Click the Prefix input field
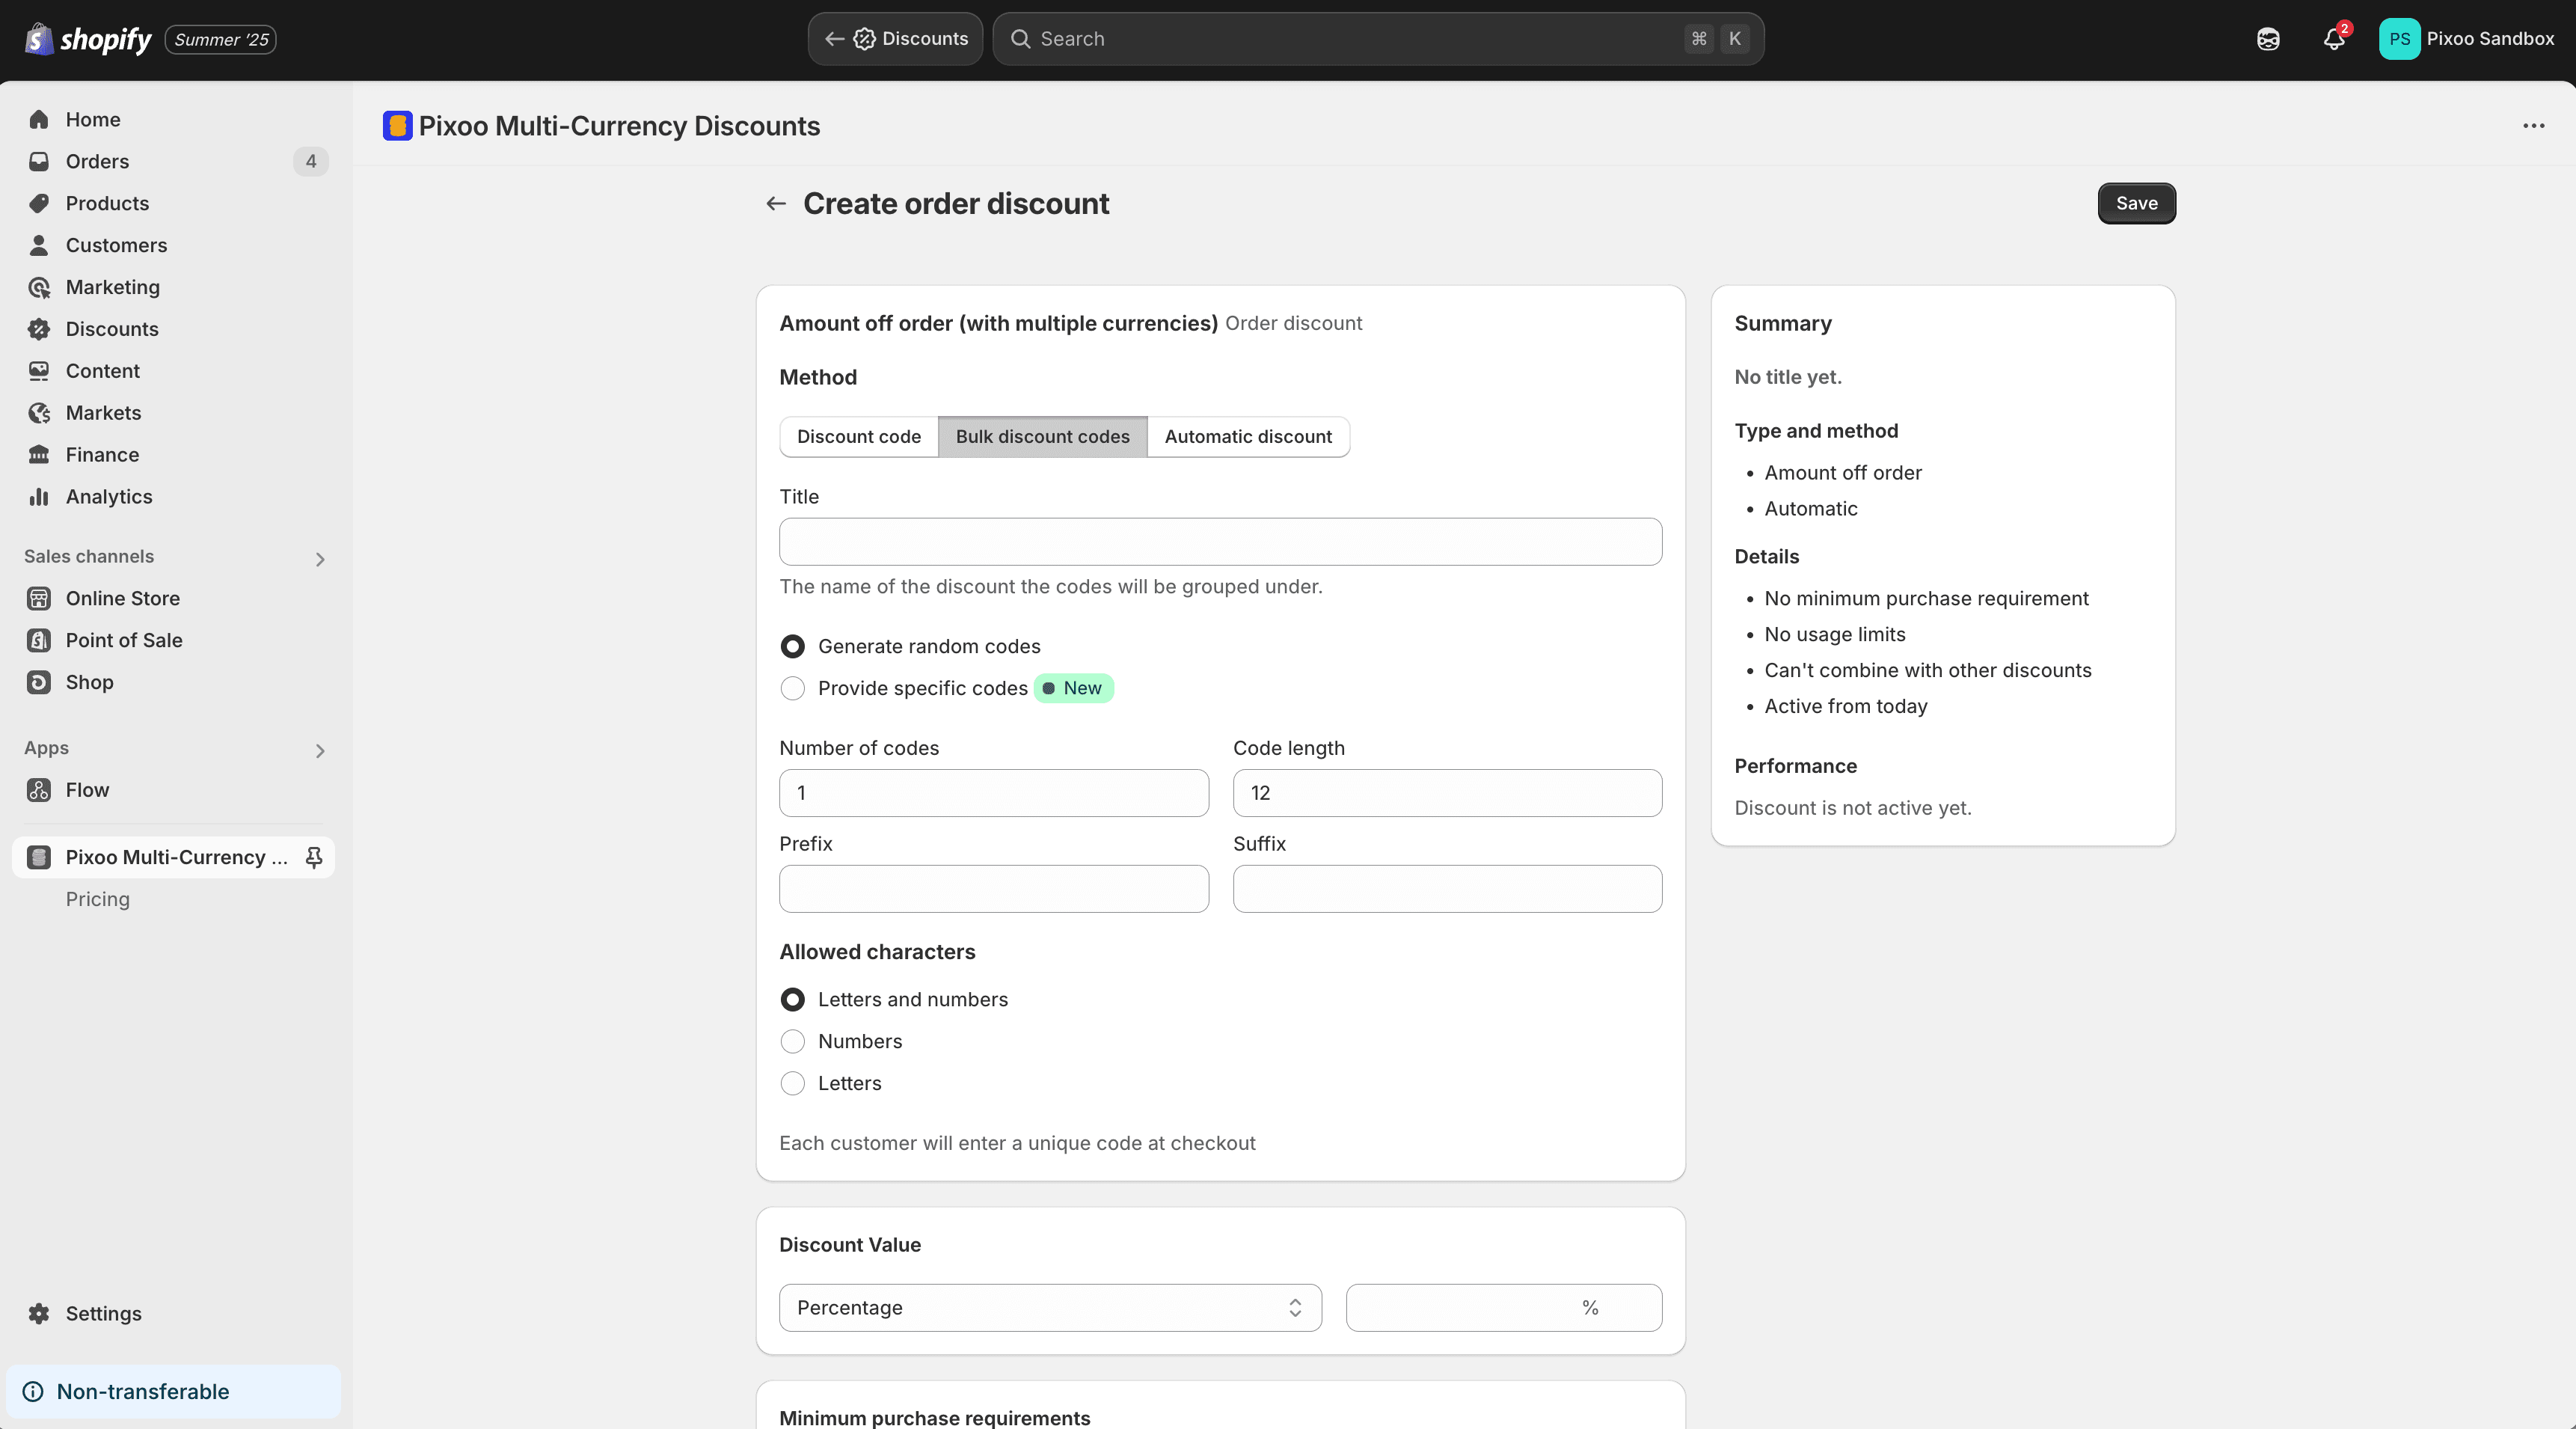The image size is (2576, 1429). [x=994, y=889]
